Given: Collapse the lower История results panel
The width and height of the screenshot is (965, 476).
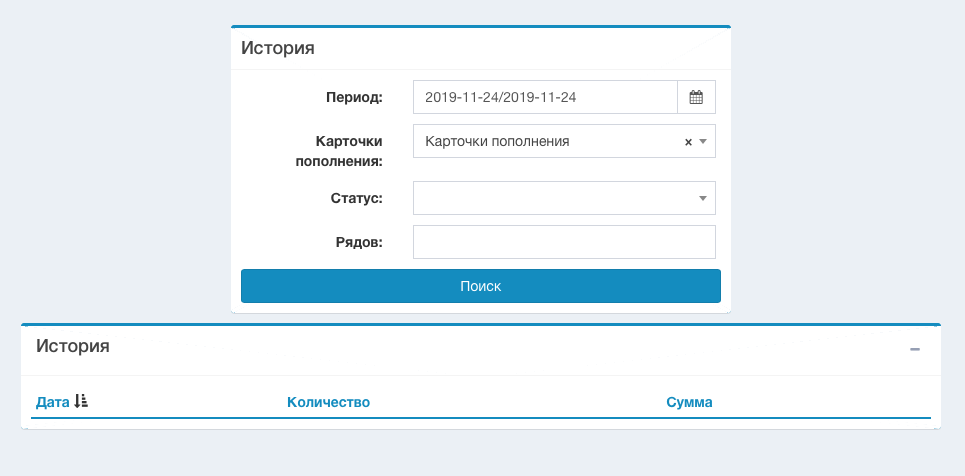Looking at the screenshot, I should click(914, 349).
